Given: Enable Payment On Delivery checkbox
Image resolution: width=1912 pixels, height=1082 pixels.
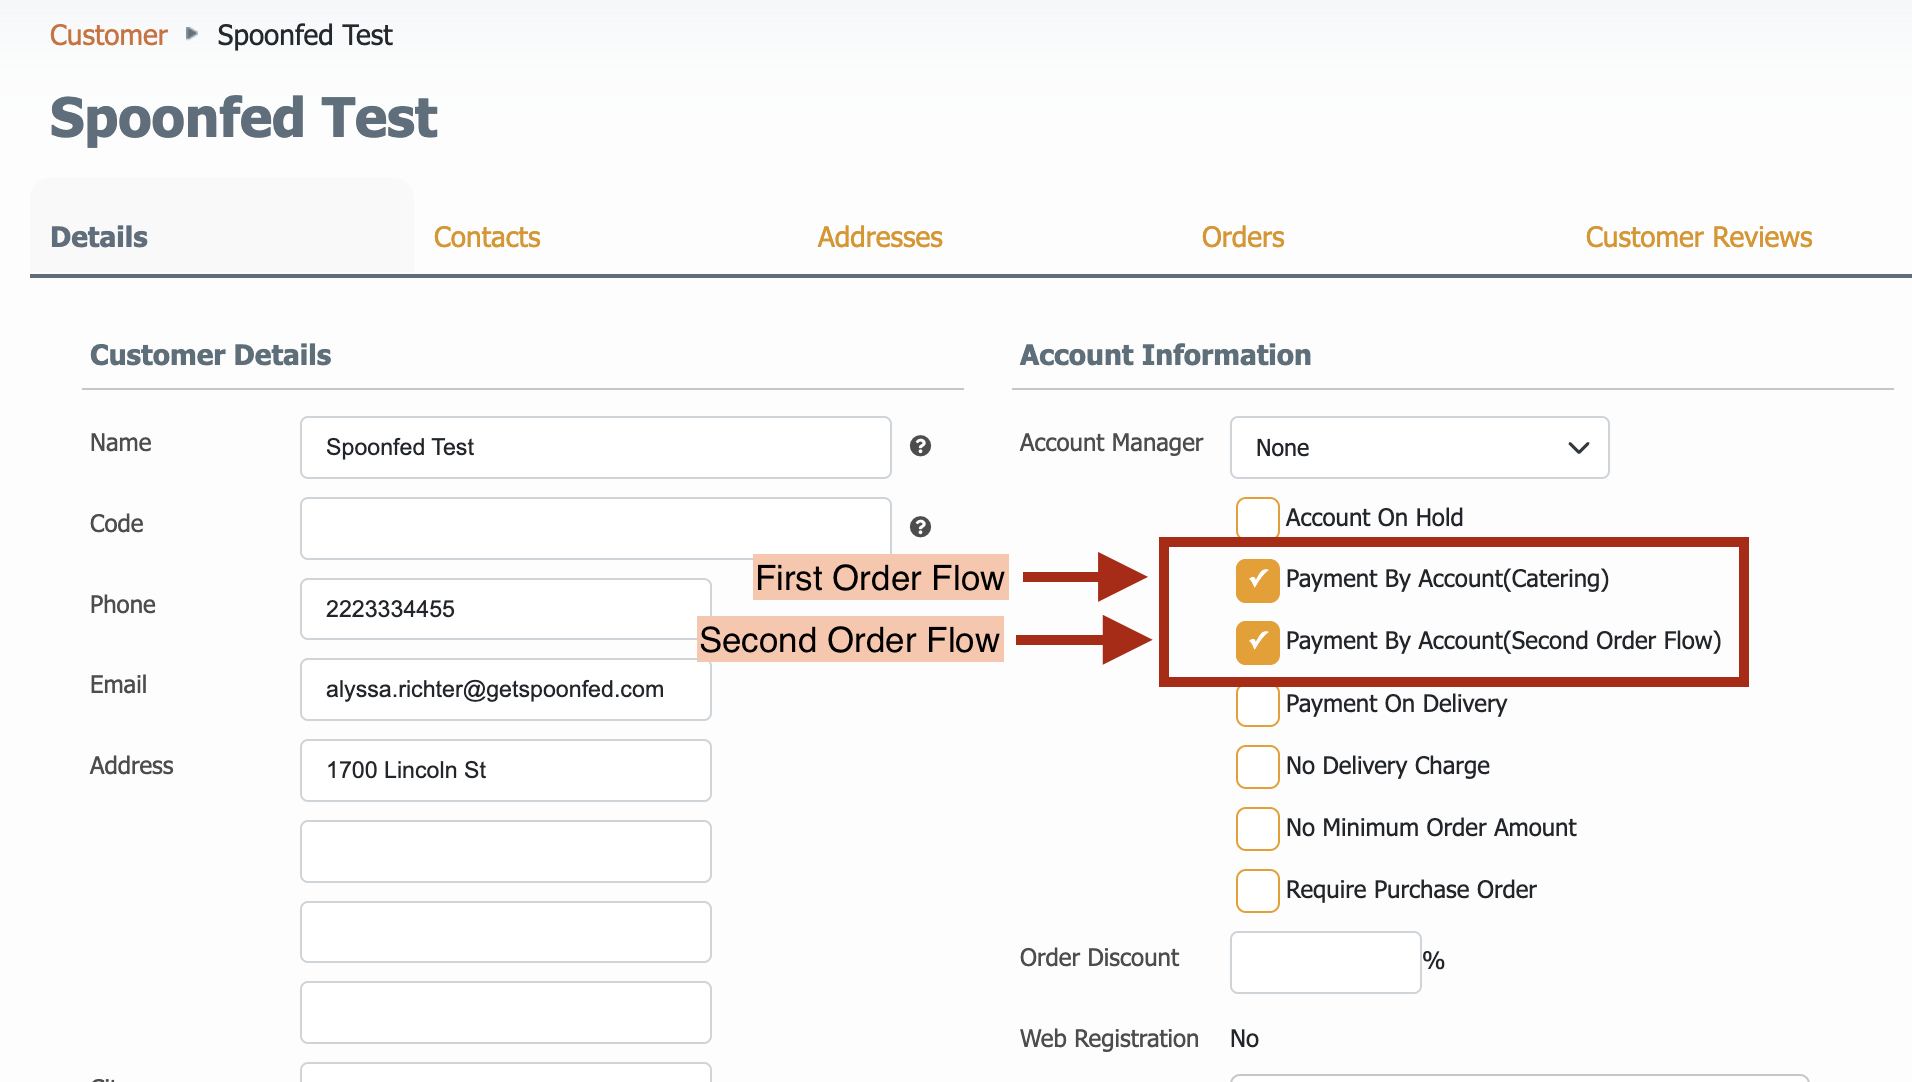Looking at the screenshot, I should [x=1257, y=704].
